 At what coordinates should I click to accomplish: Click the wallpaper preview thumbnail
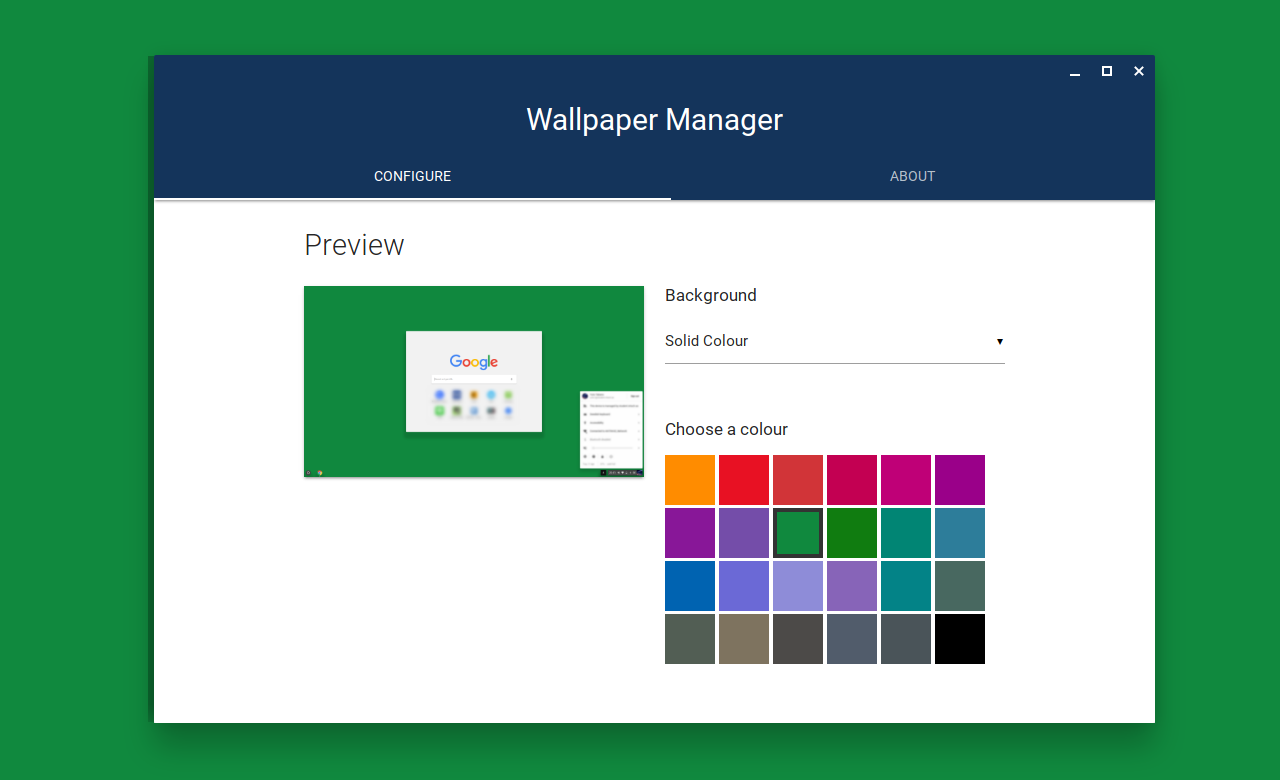click(473, 381)
